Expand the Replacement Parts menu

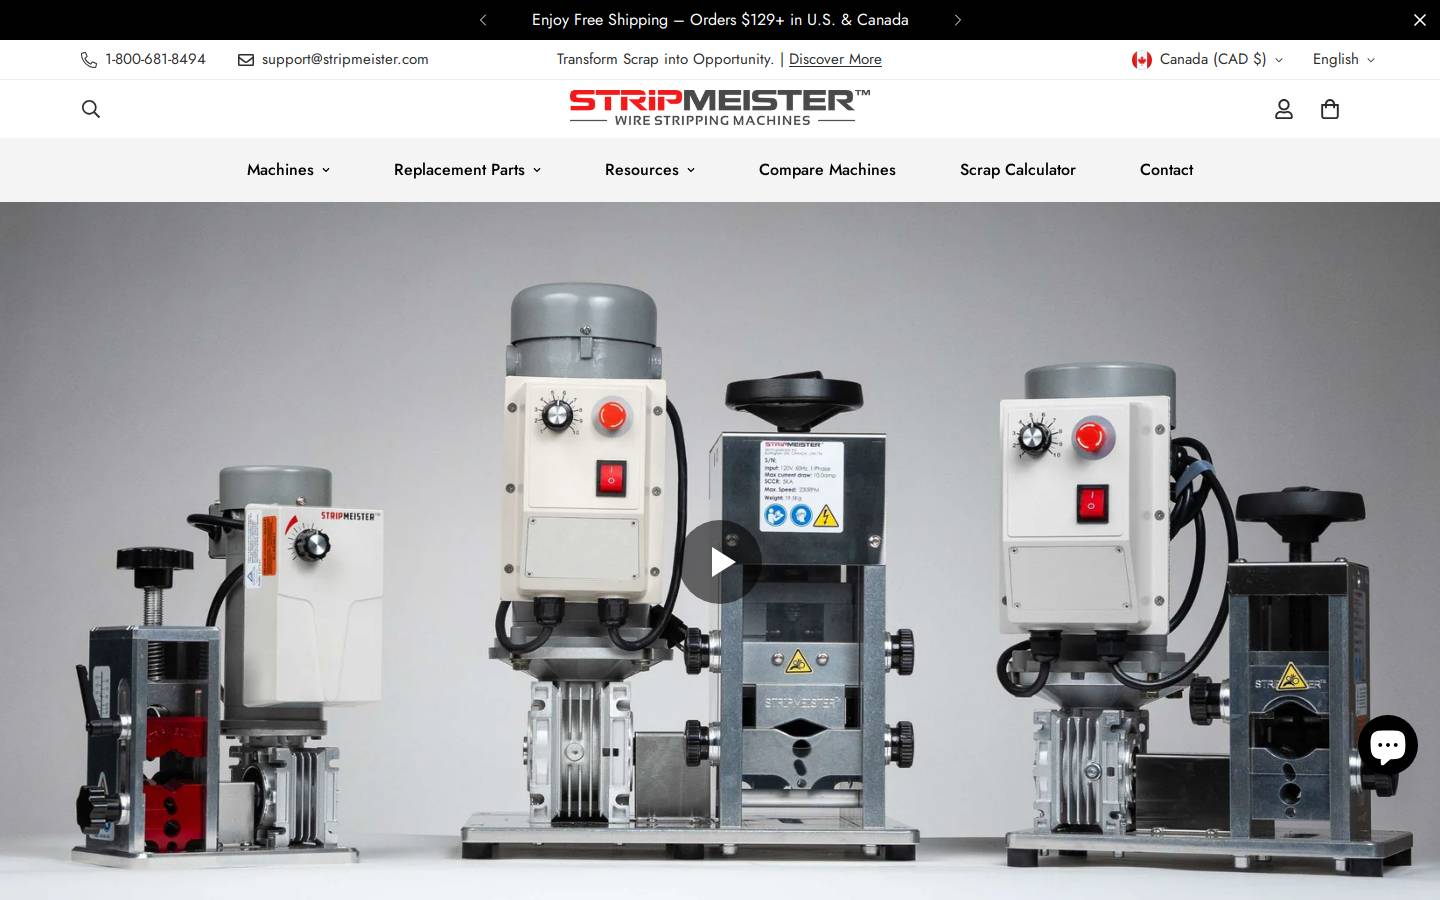pyautogui.click(x=467, y=170)
